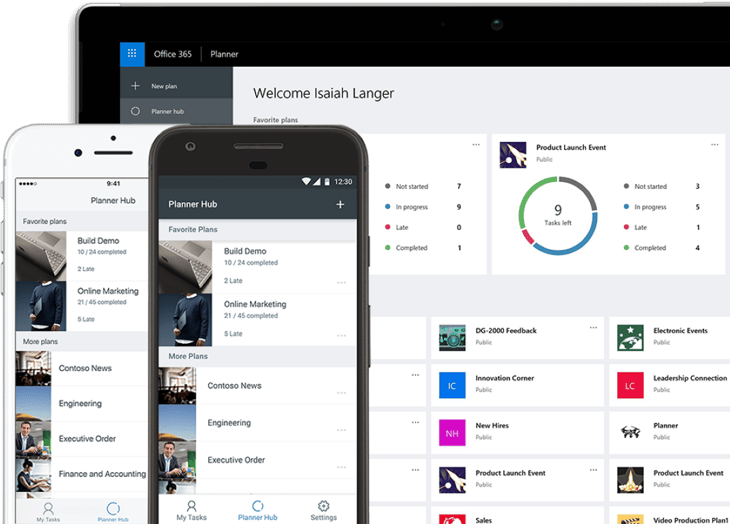Image resolution: width=730 pixels, height=524 pixels.
Task: Open more options on Product Launch Event favorite card
Action: [x=715, y=145]
